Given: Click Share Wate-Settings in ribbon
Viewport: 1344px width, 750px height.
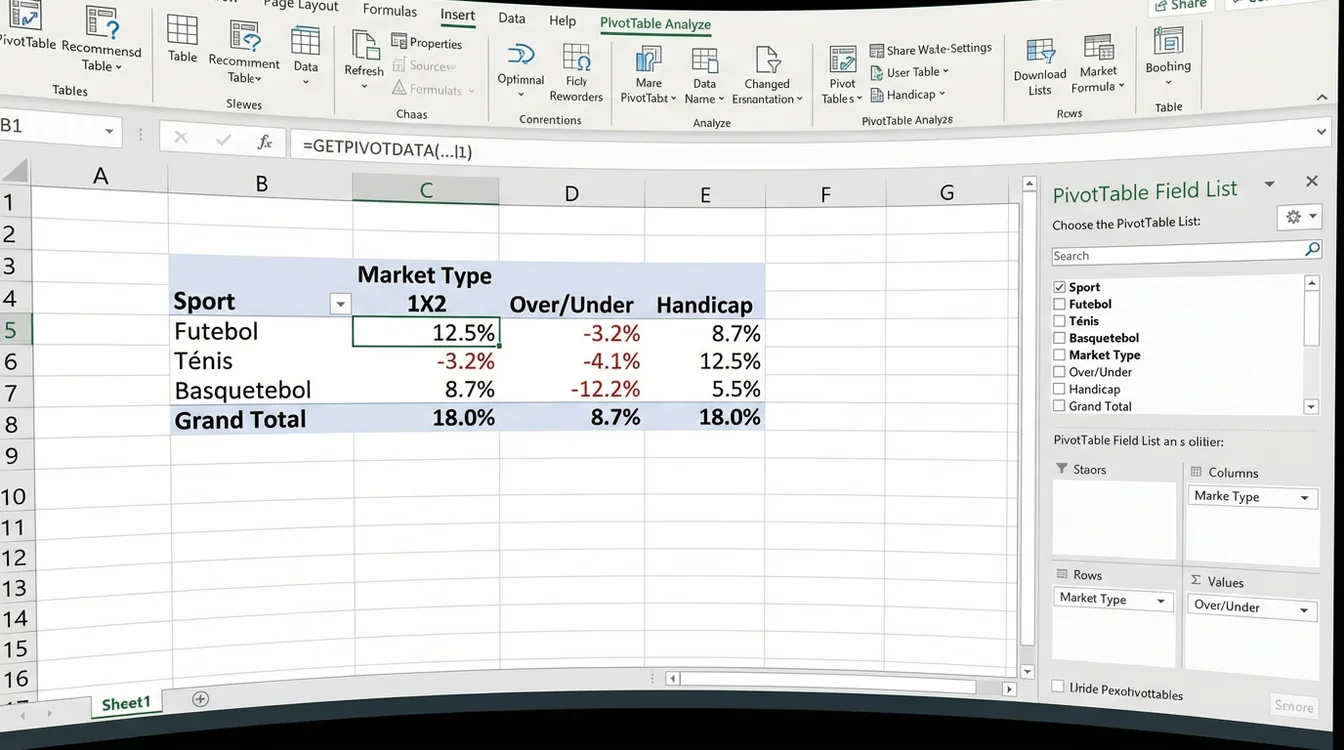Looking at the screenshot, I should (x=930, y=49).
